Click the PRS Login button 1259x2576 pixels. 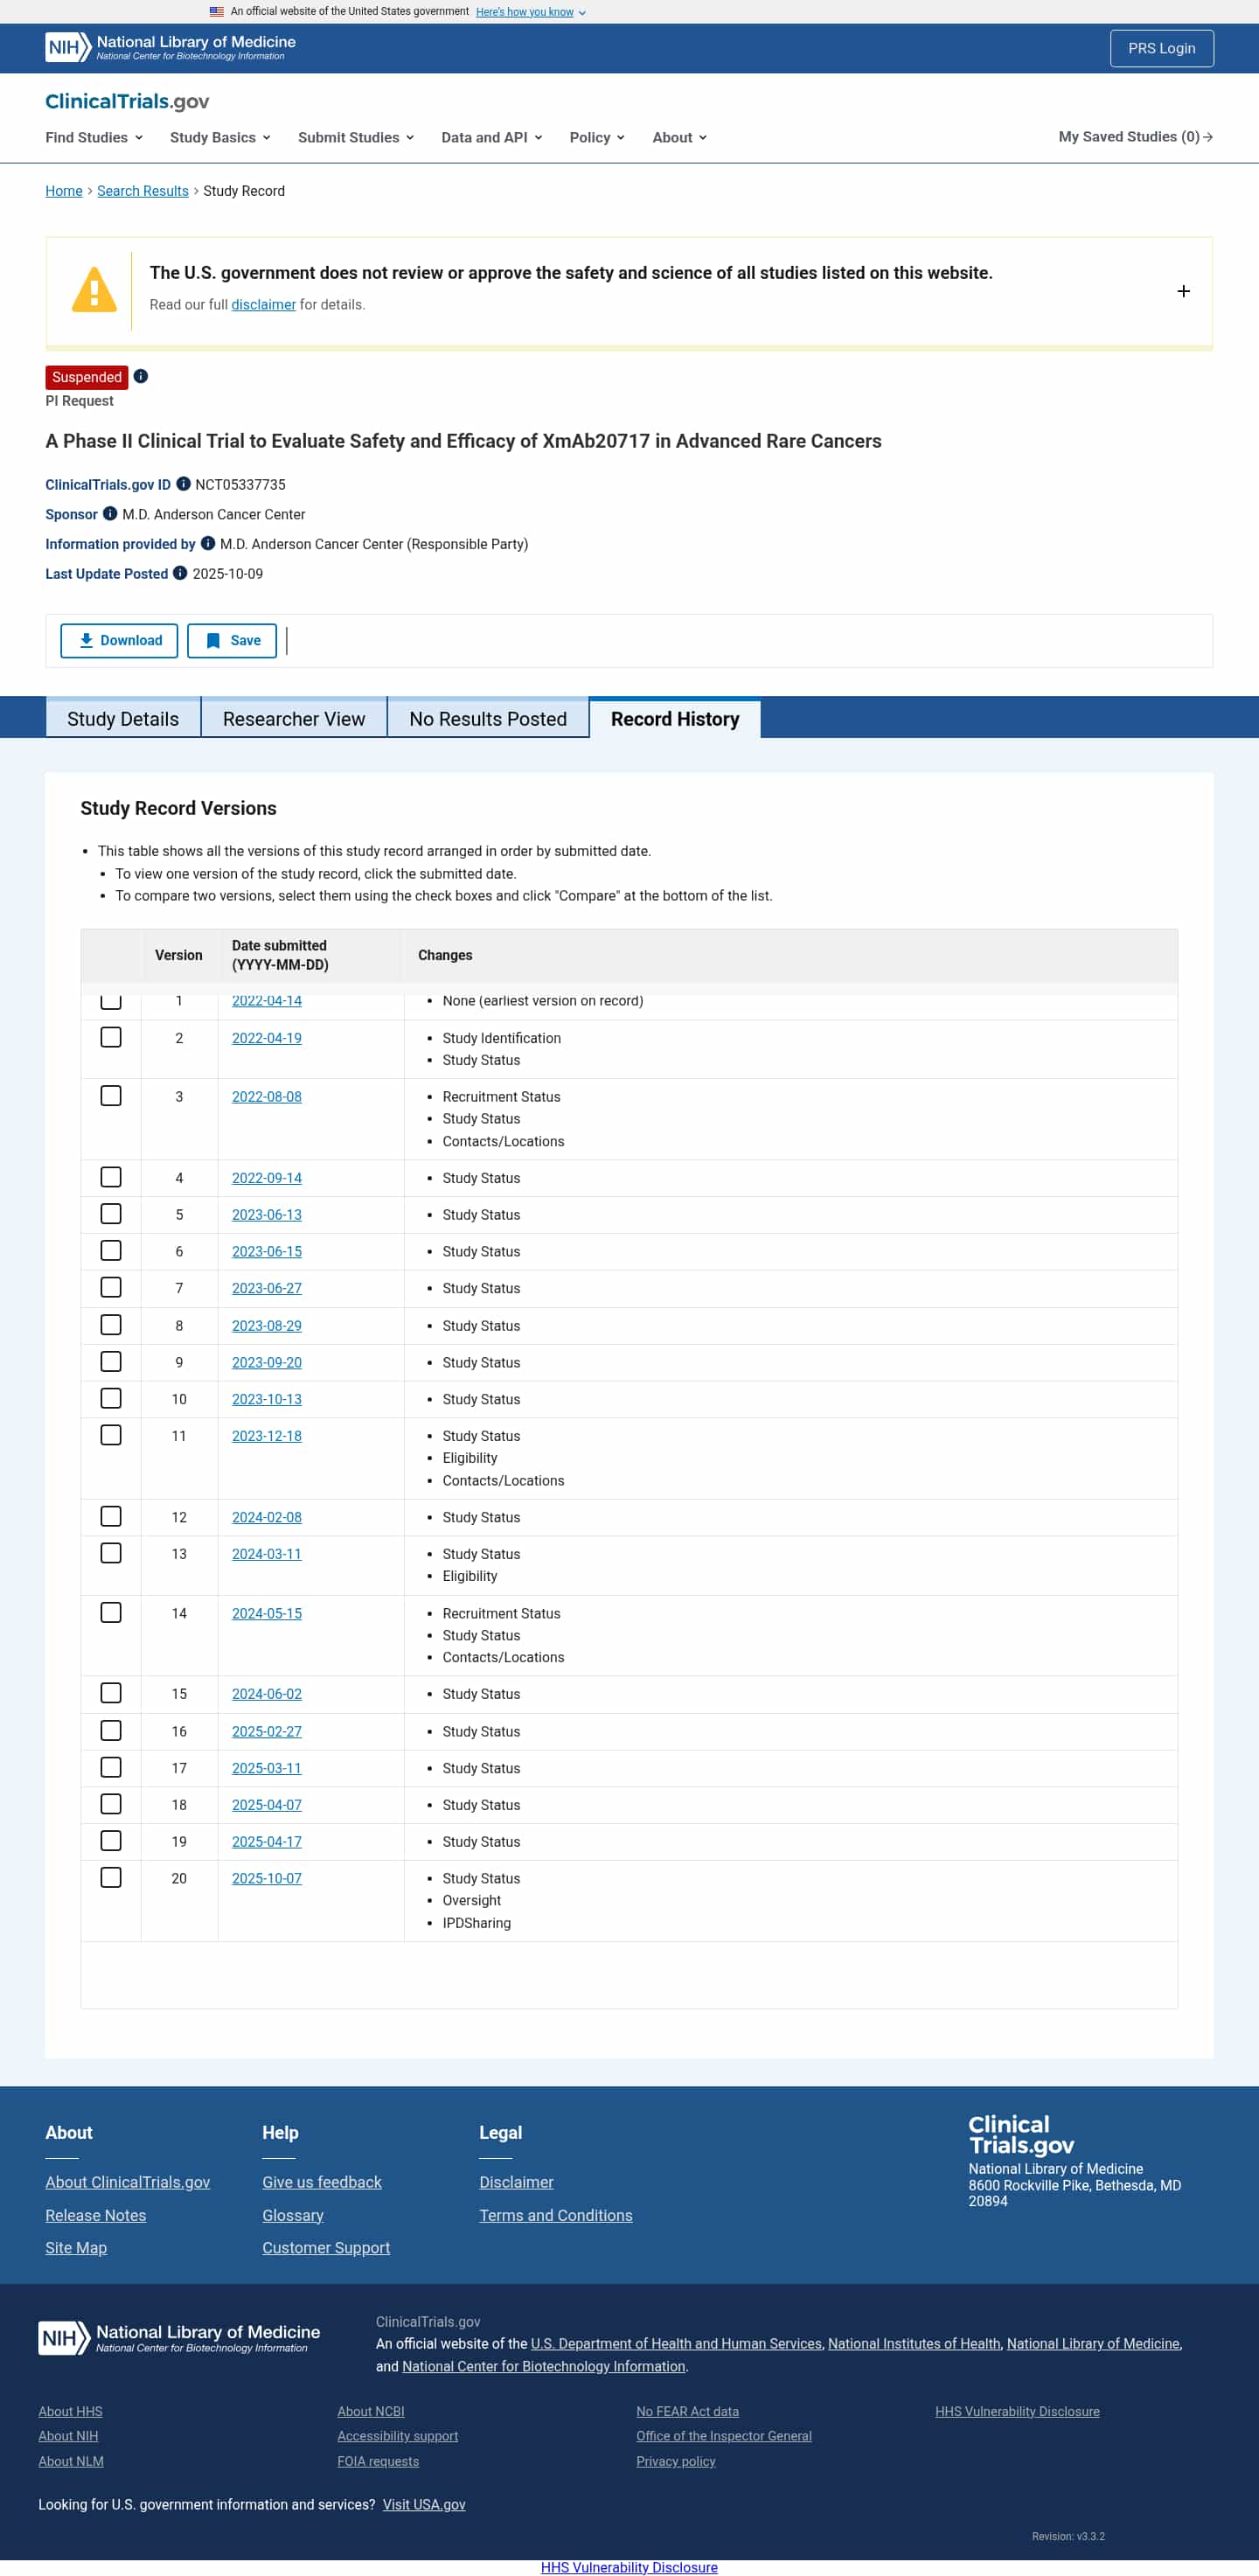point(1161,48)
